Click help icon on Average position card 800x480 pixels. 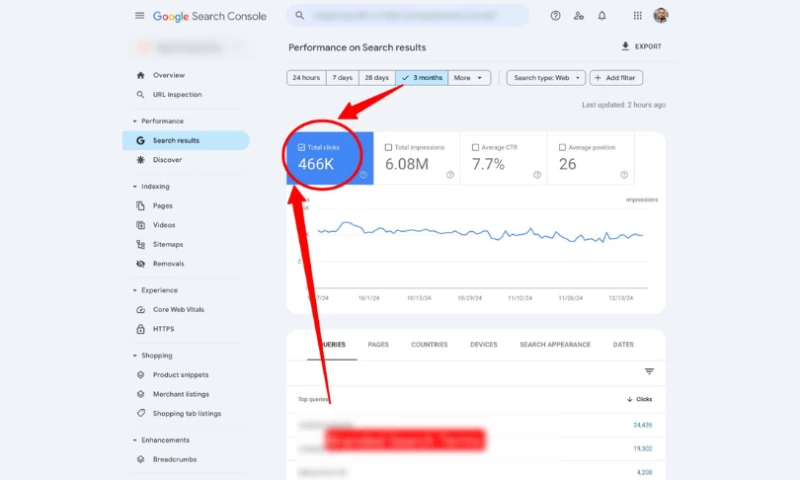coord(624,175)
